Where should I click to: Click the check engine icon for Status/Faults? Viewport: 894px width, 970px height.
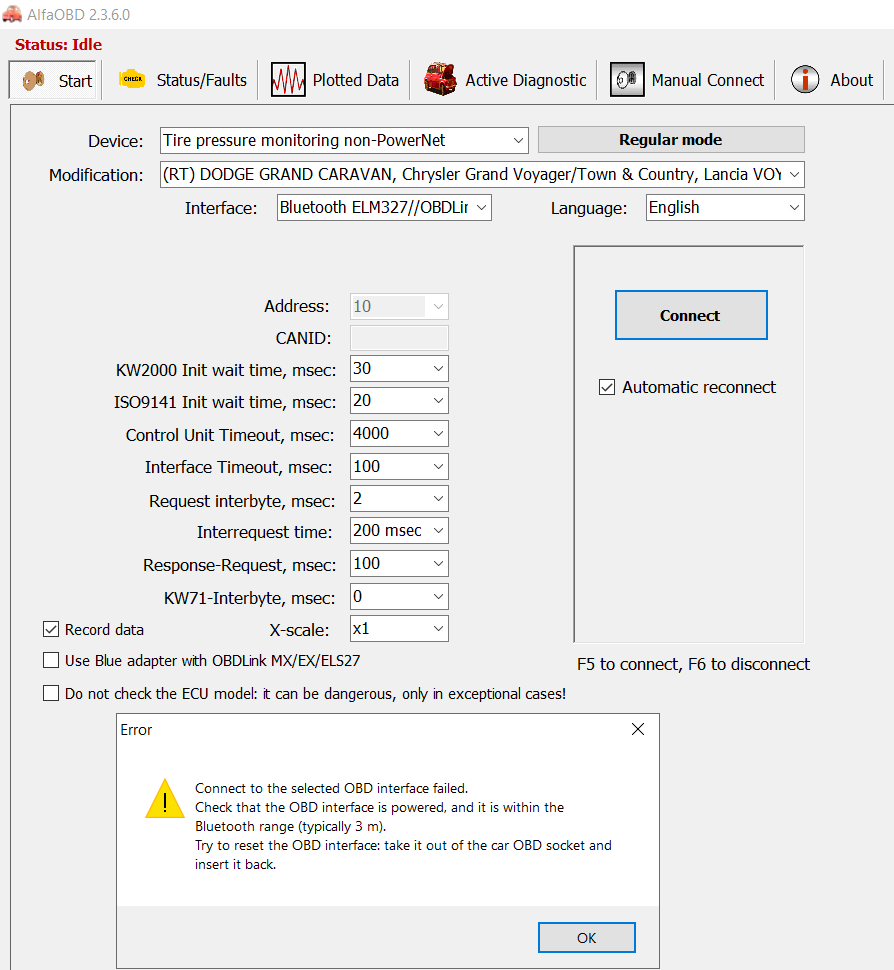[x=132, y=80]
